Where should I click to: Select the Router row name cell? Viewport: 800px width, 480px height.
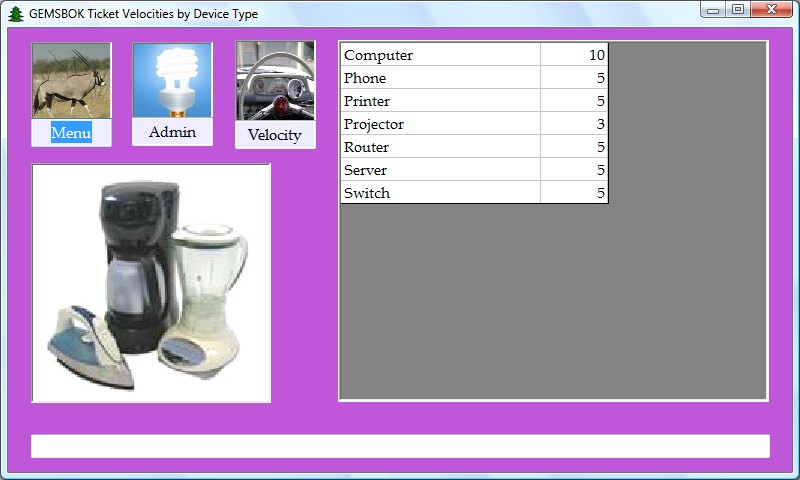point(440,147)
